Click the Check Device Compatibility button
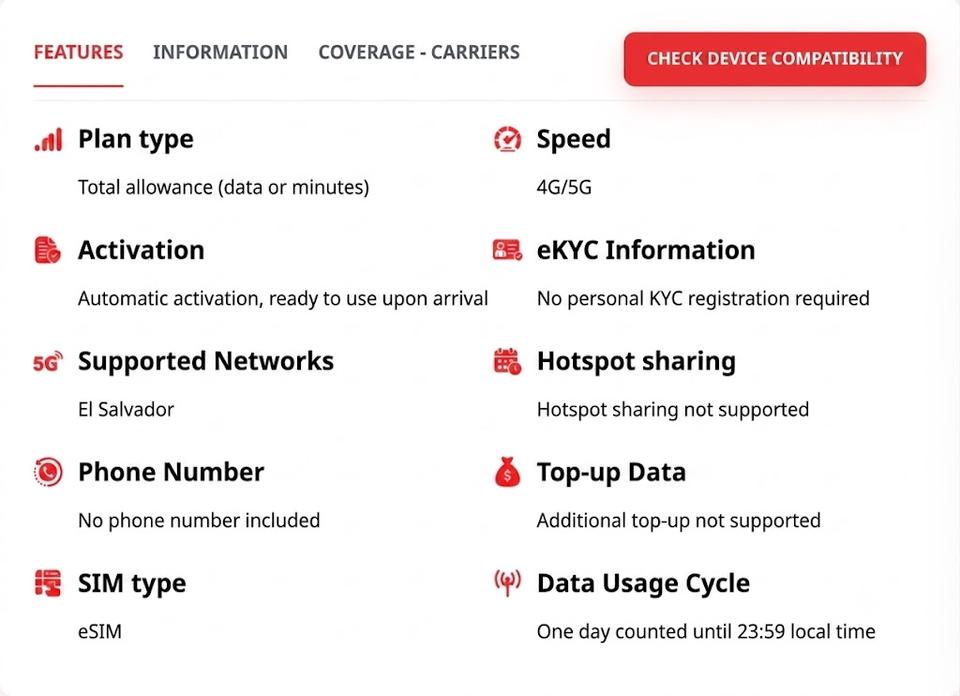The width and height of the screenshot is (960, 696). (774, 59)
